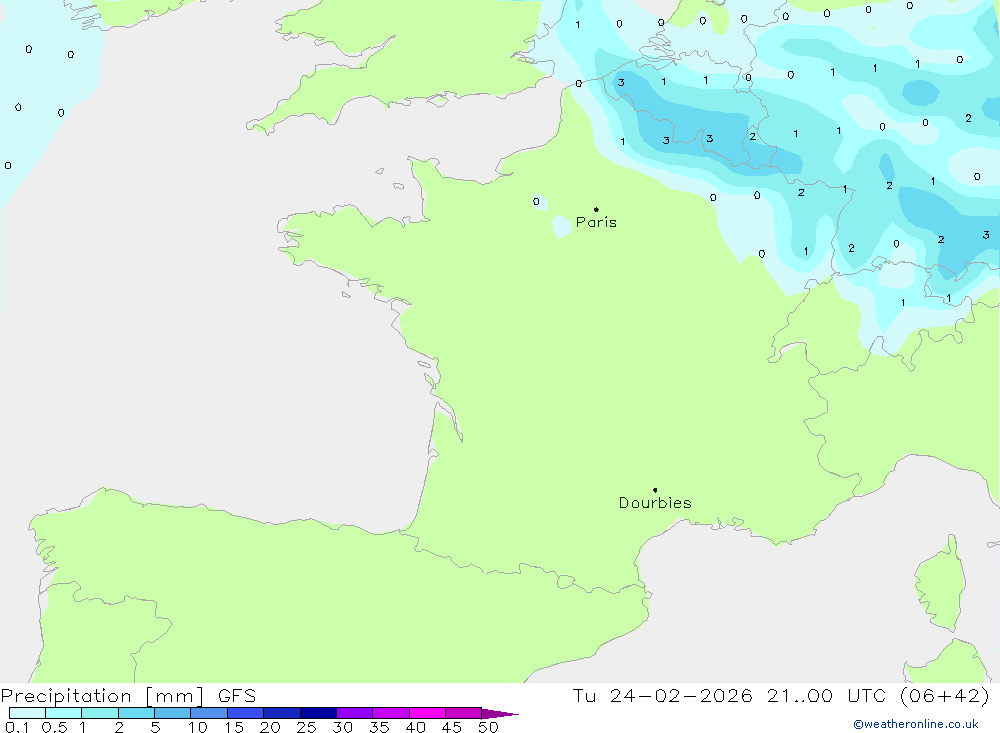The image size is (1000, 733).
Task: Pick the 35–40 mm legend swatch
Action: click(390, 713)
